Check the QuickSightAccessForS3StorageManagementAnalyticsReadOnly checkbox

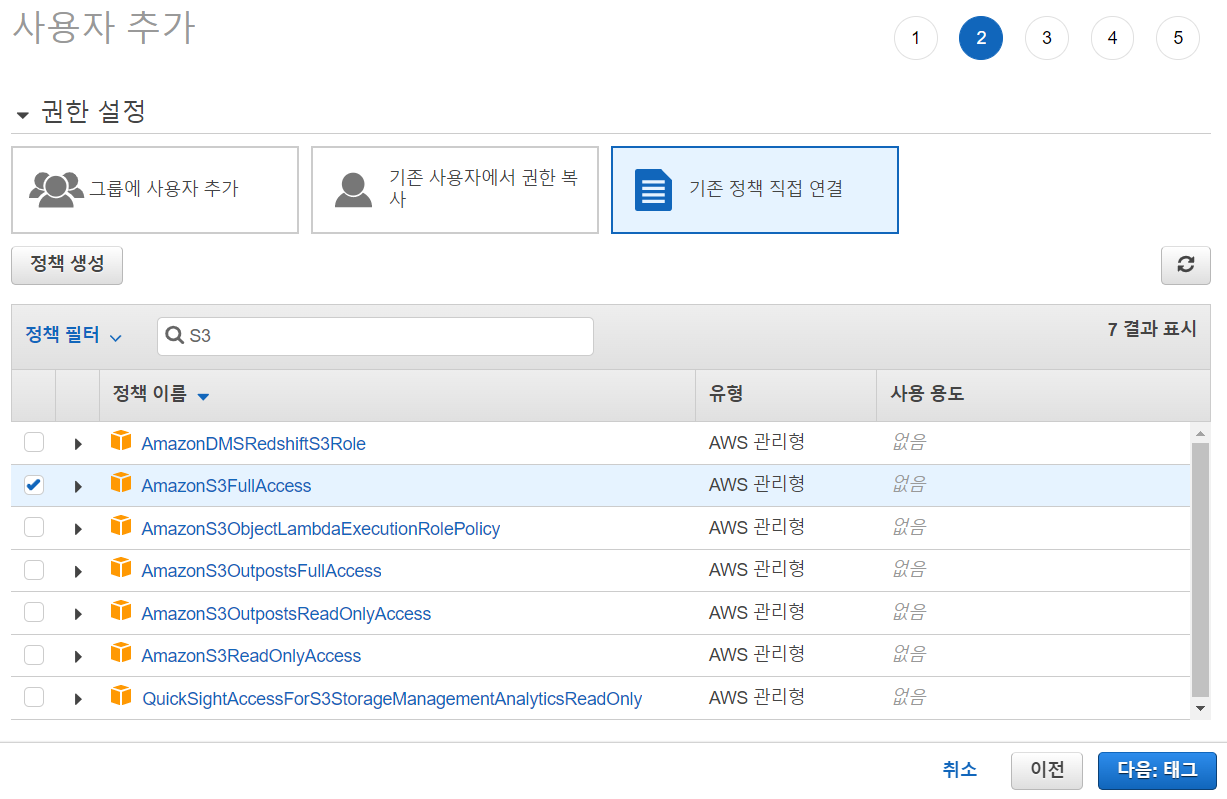[x=34, y=697]
